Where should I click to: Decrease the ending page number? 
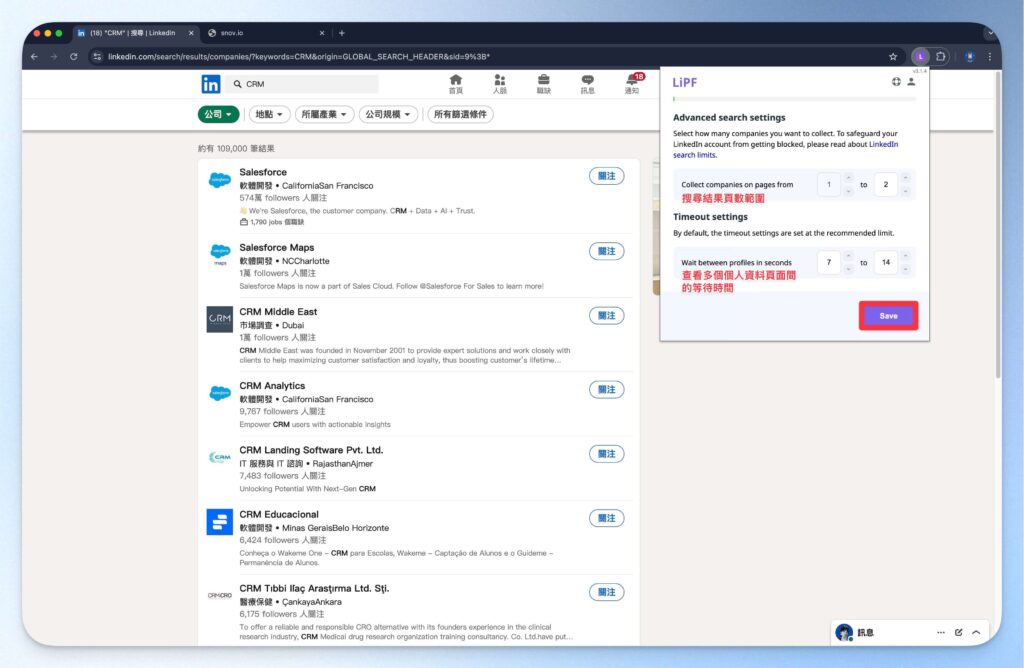[x=905, y=191]
